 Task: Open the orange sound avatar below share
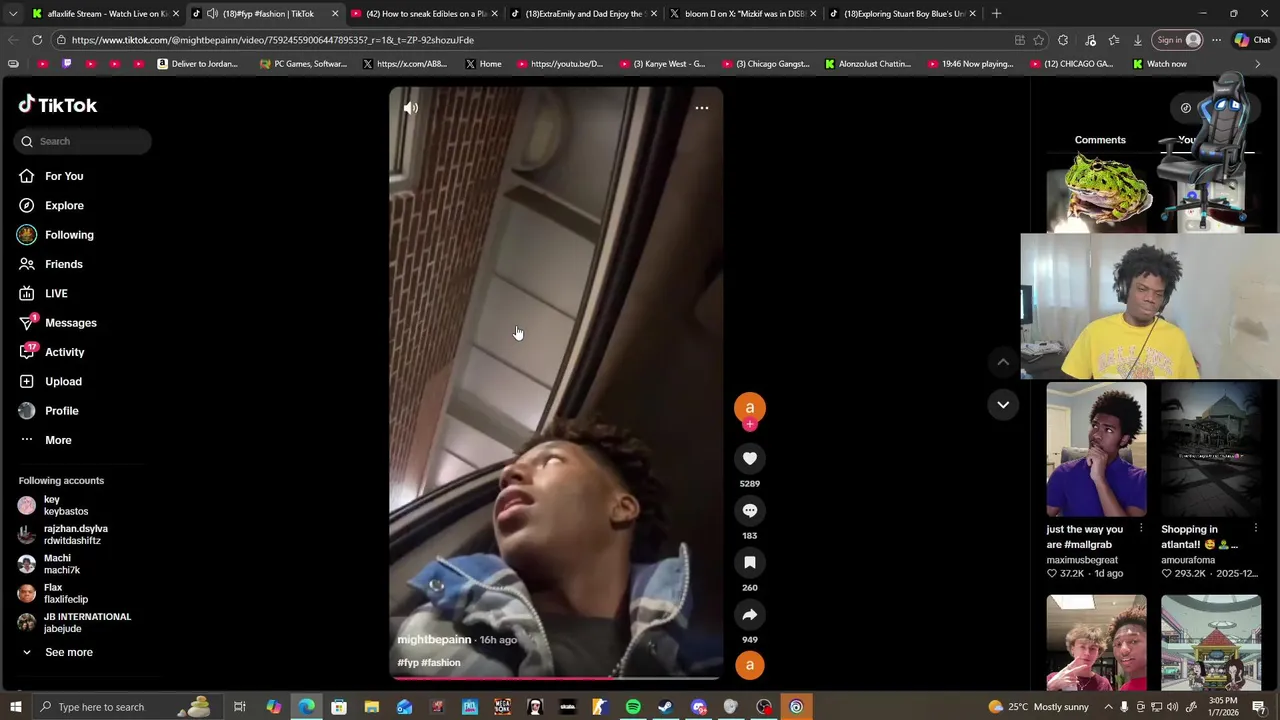[x=750, y=665]
